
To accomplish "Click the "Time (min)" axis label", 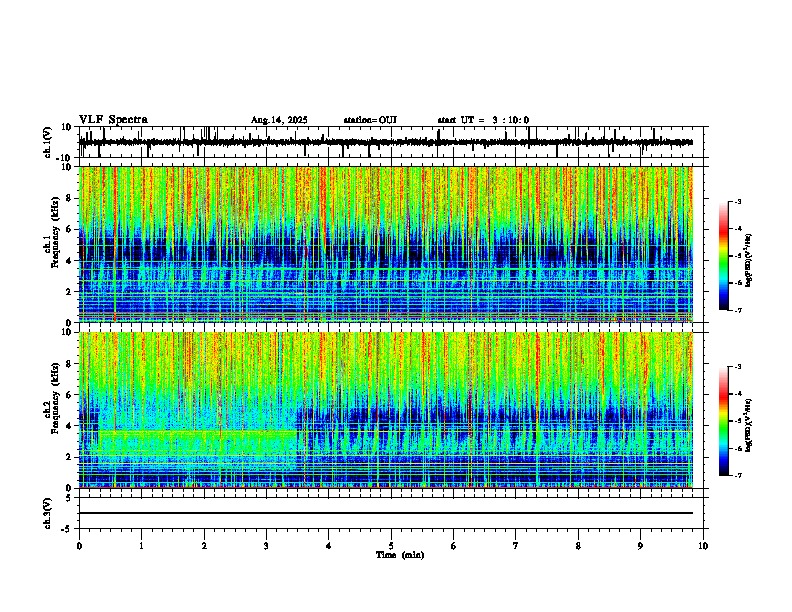I will tap(400, 555).
